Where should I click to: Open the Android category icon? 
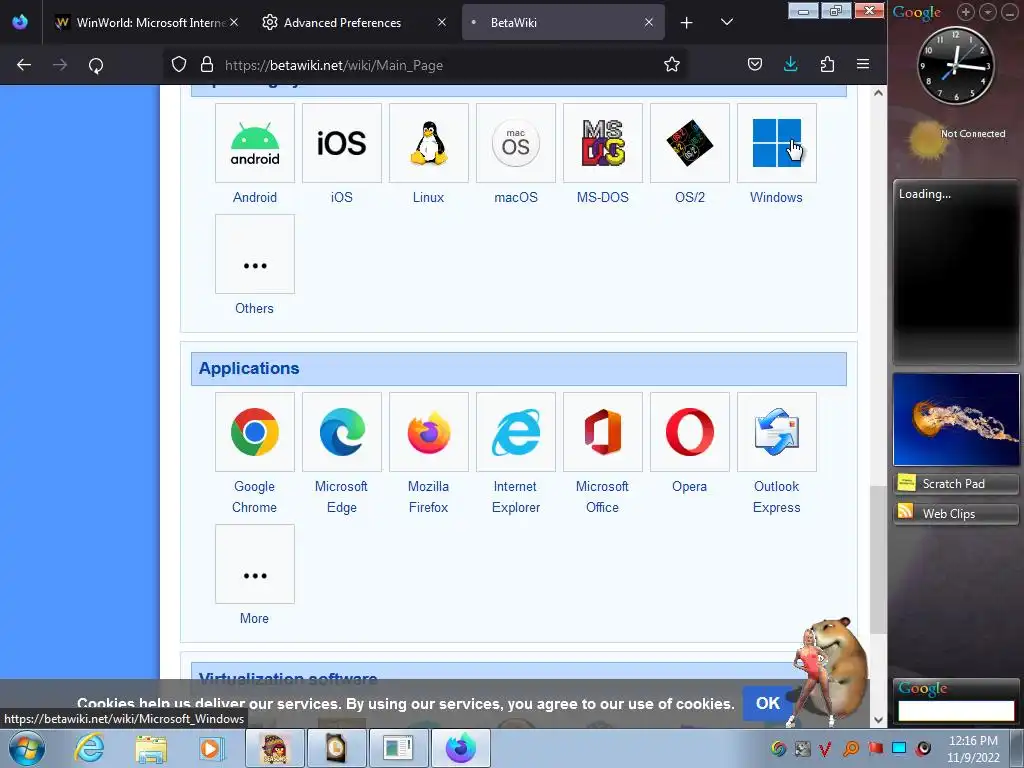[x=255, y=143]
